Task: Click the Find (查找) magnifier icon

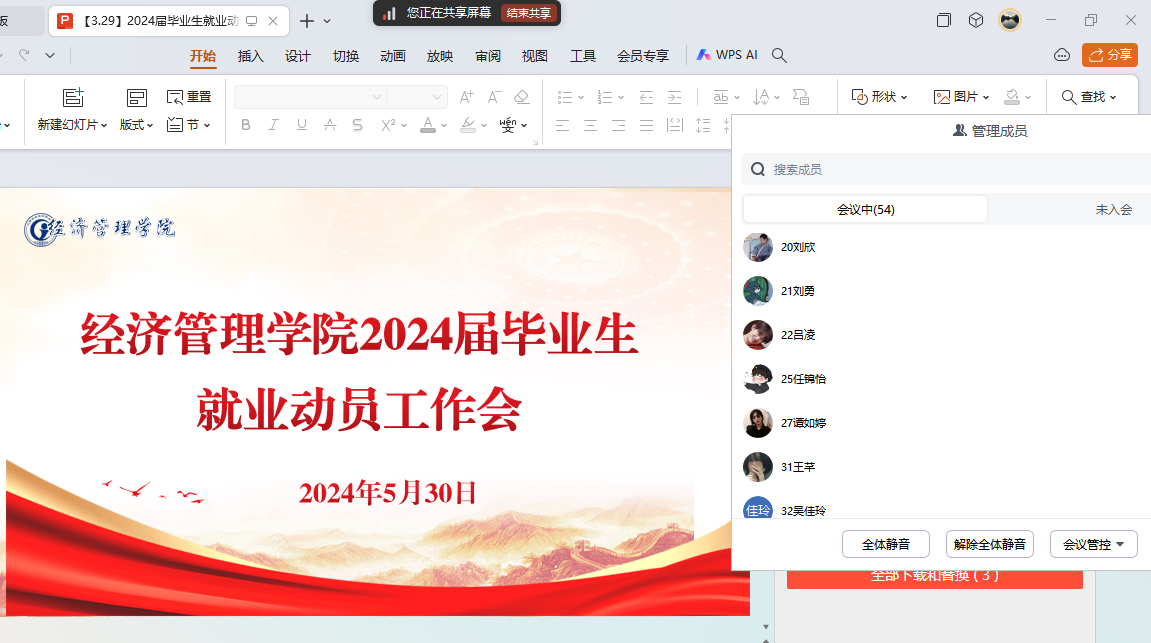Action: [1069, 97]
